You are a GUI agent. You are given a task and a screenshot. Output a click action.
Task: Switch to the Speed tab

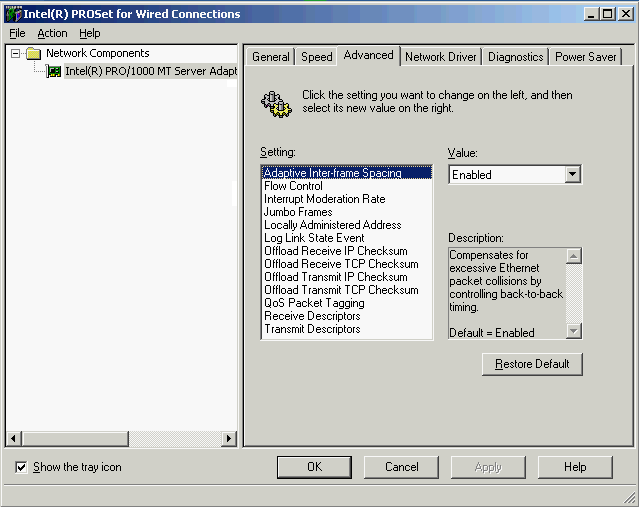pyautogui.click(x=317, y=57)
